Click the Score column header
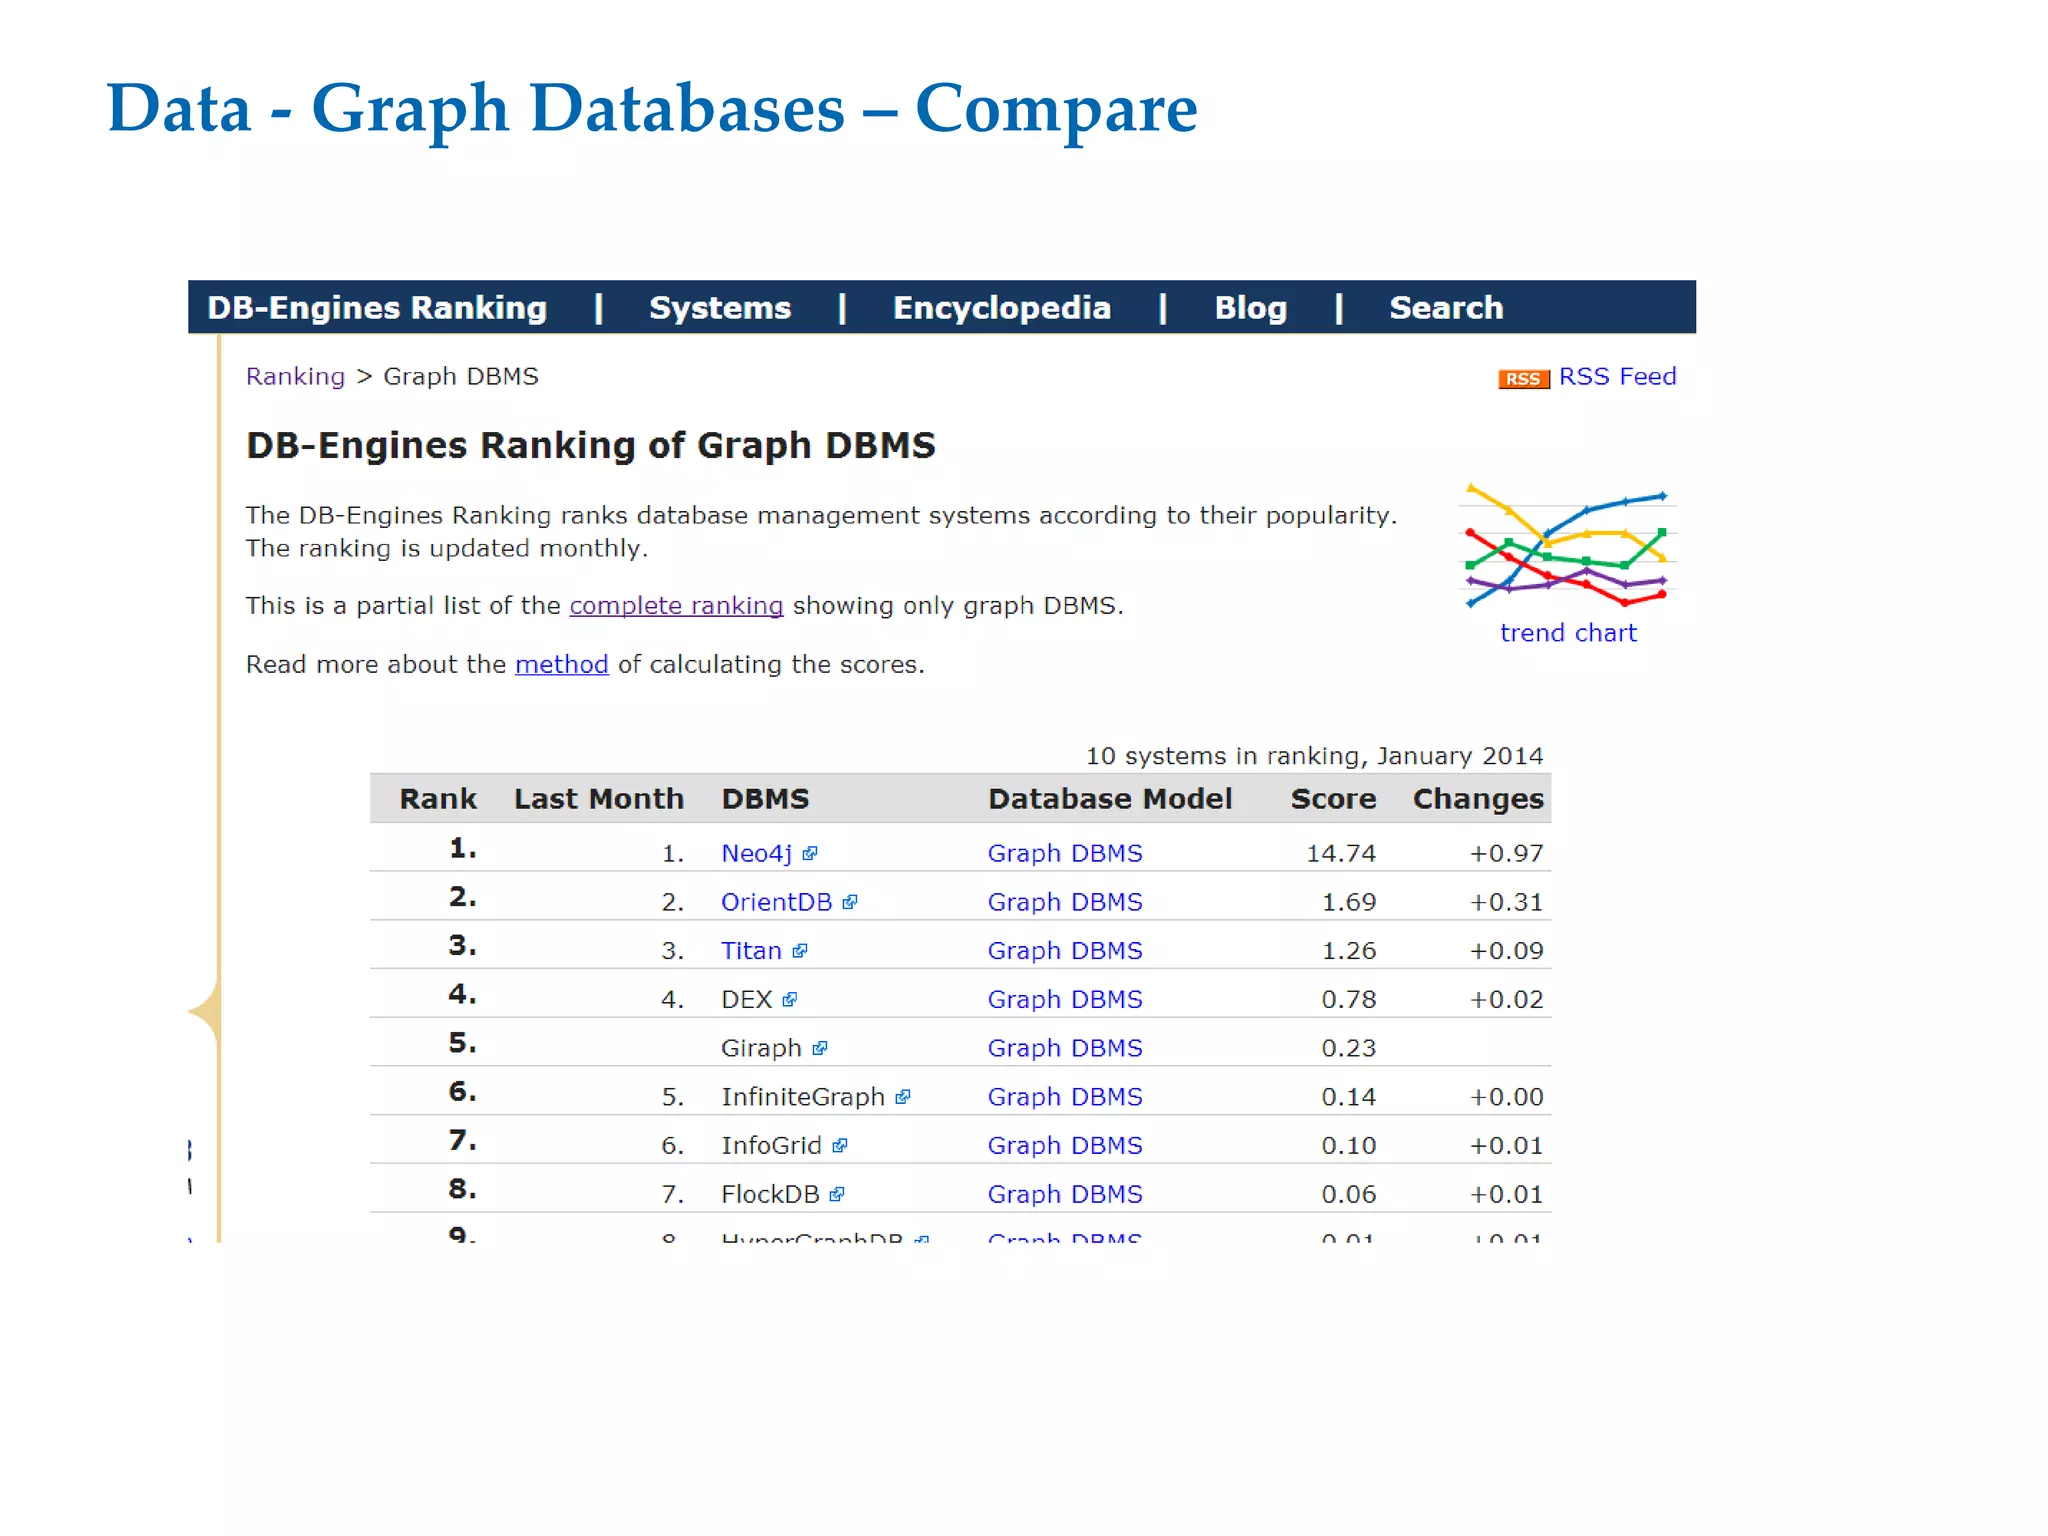Viewport: 2048px width, 1536px height. 1333,799
